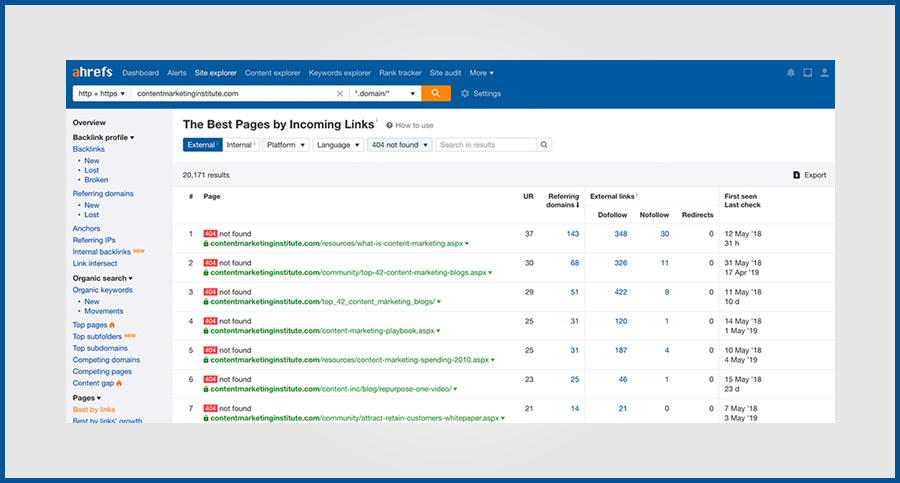Click the lock icon beside content-marketing-playbook URL
The image size is (900, 483).
(x=206, y=331)
